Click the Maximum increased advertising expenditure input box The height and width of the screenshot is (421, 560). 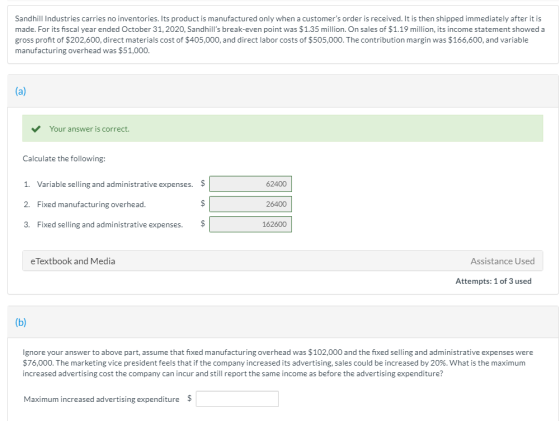(237, 399)
